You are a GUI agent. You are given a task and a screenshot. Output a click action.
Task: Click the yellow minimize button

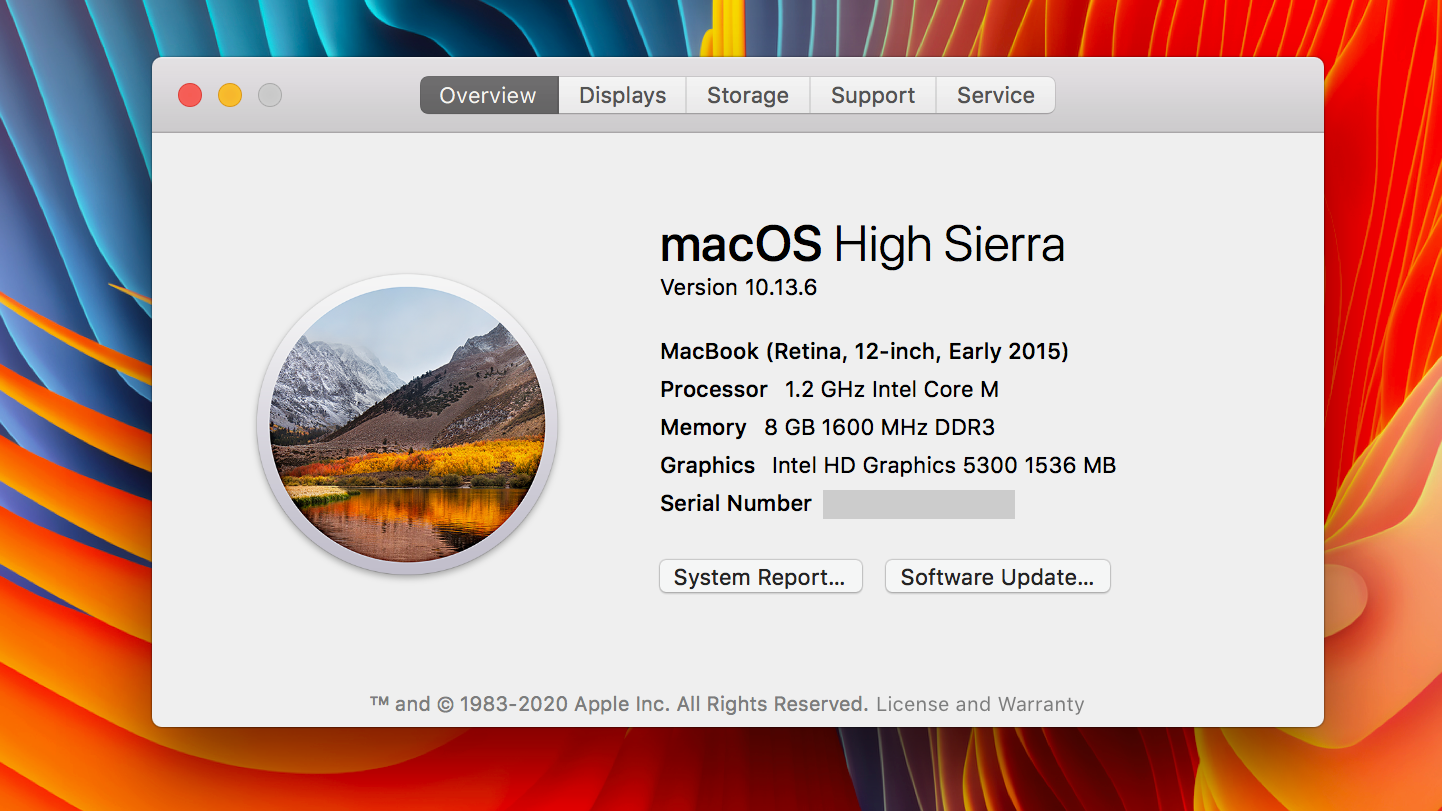click(x=229, y=95)
